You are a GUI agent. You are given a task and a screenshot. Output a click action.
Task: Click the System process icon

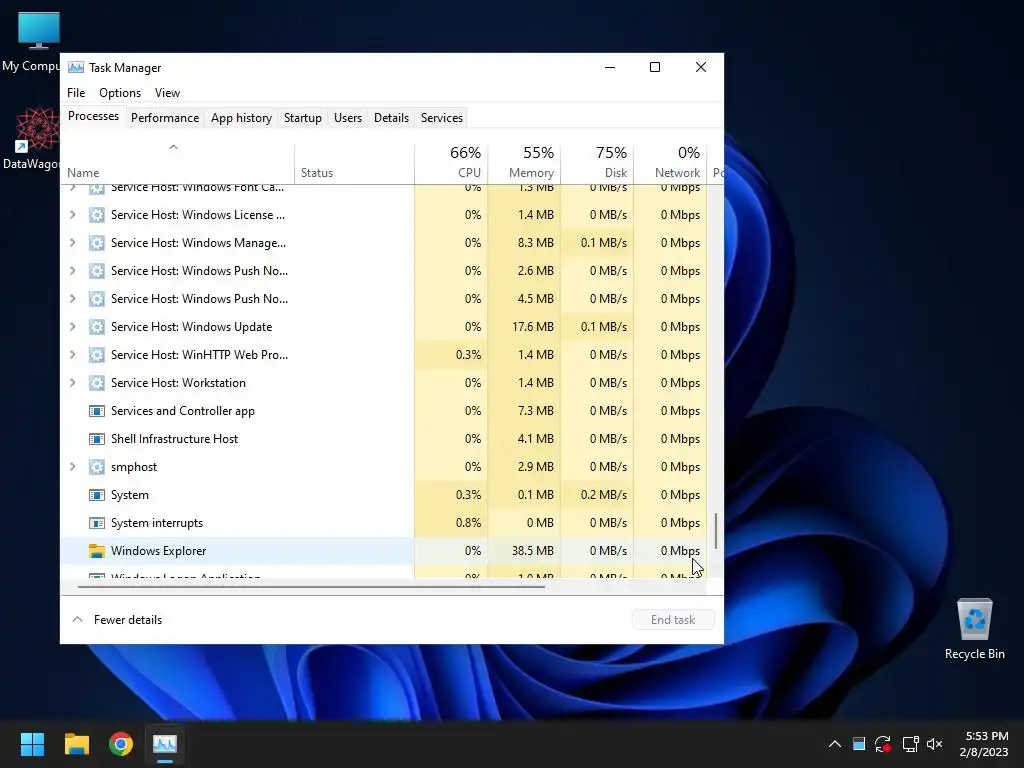97,495
